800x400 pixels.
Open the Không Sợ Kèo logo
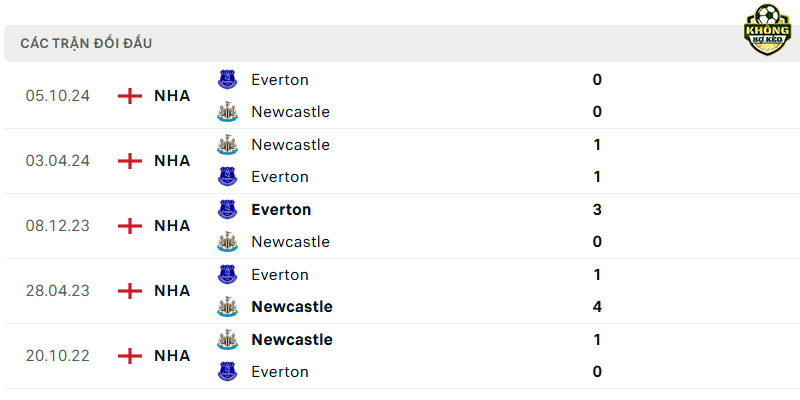[x=767, y=30]
